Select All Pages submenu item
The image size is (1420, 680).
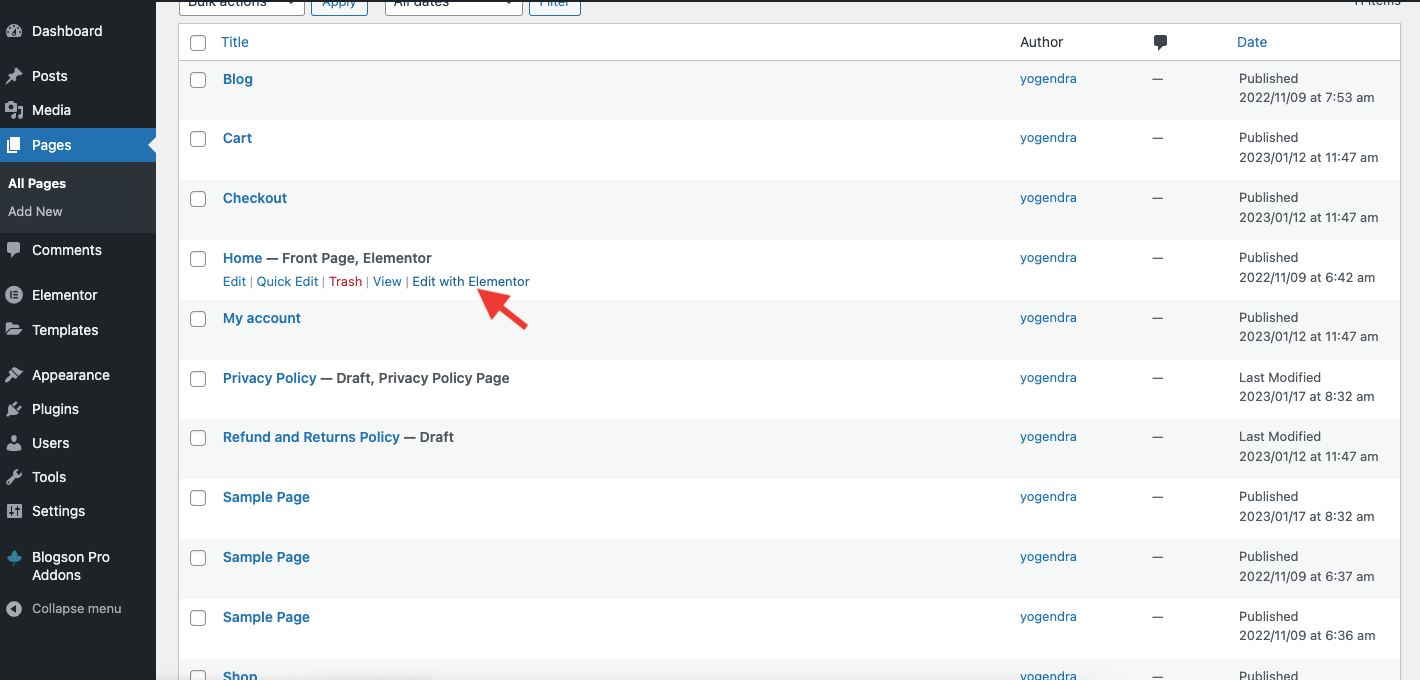pos(37,184)
